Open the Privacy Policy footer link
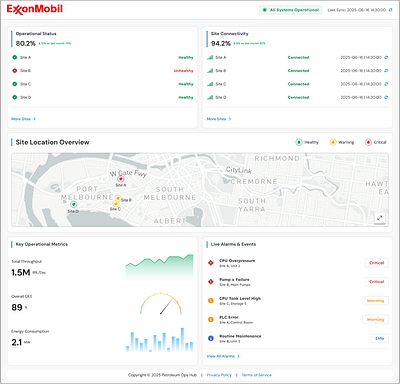This screenshot has height=384, width=400. click(219, 375)
